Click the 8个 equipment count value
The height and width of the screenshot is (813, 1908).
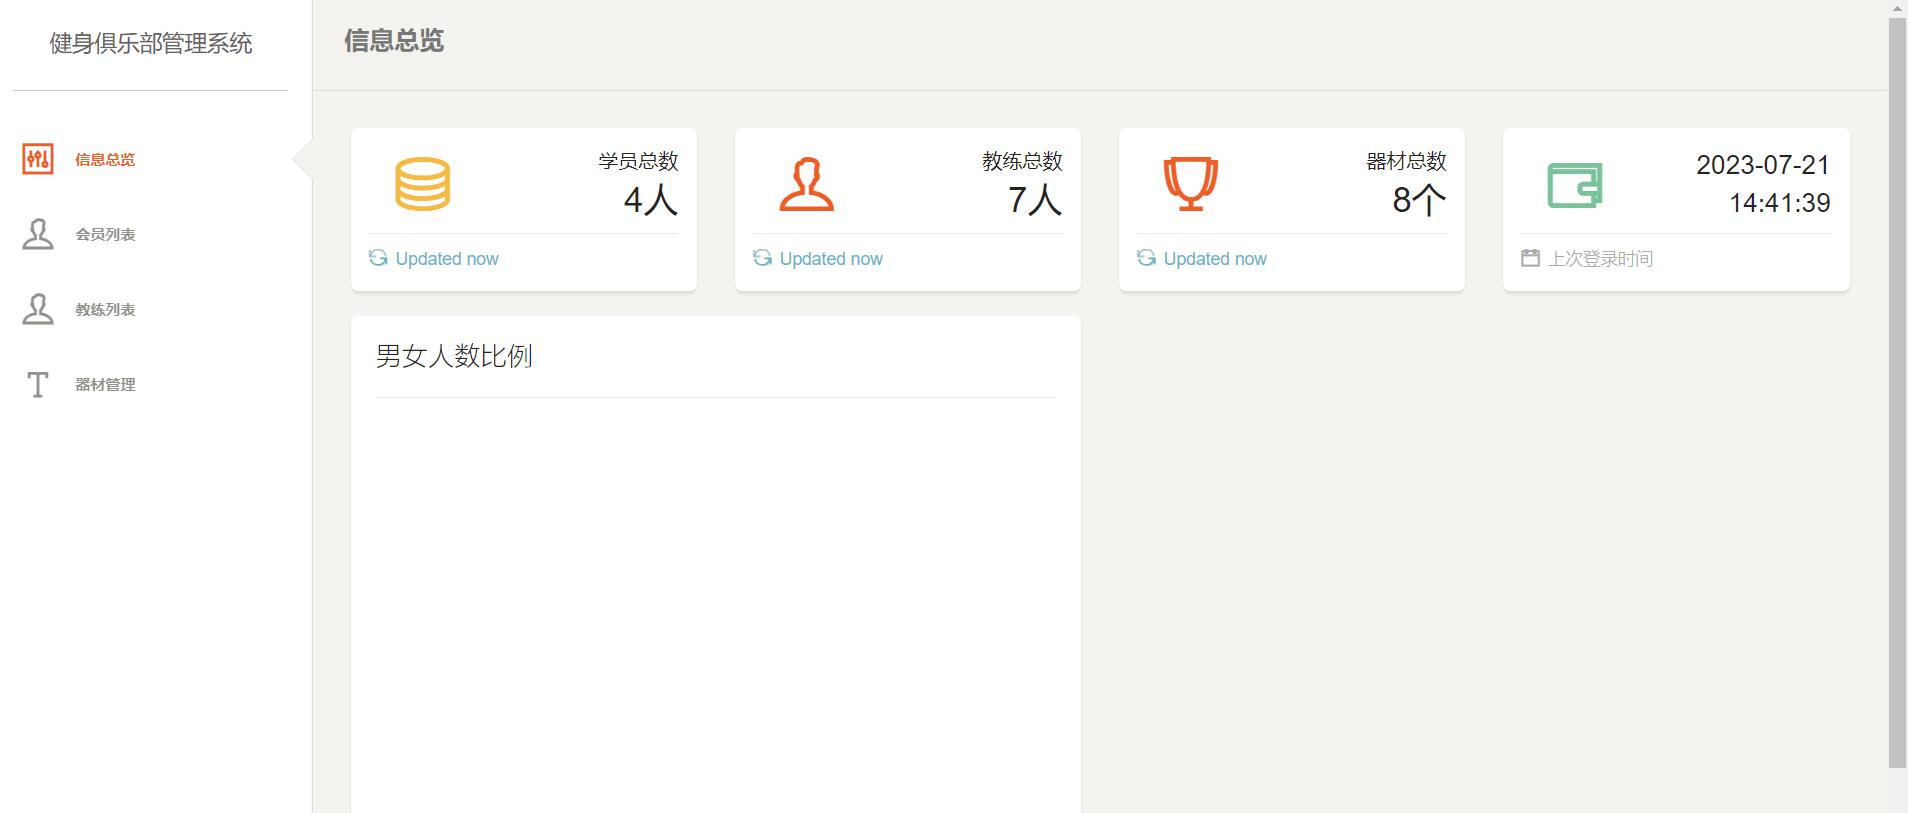(1419, 200)
